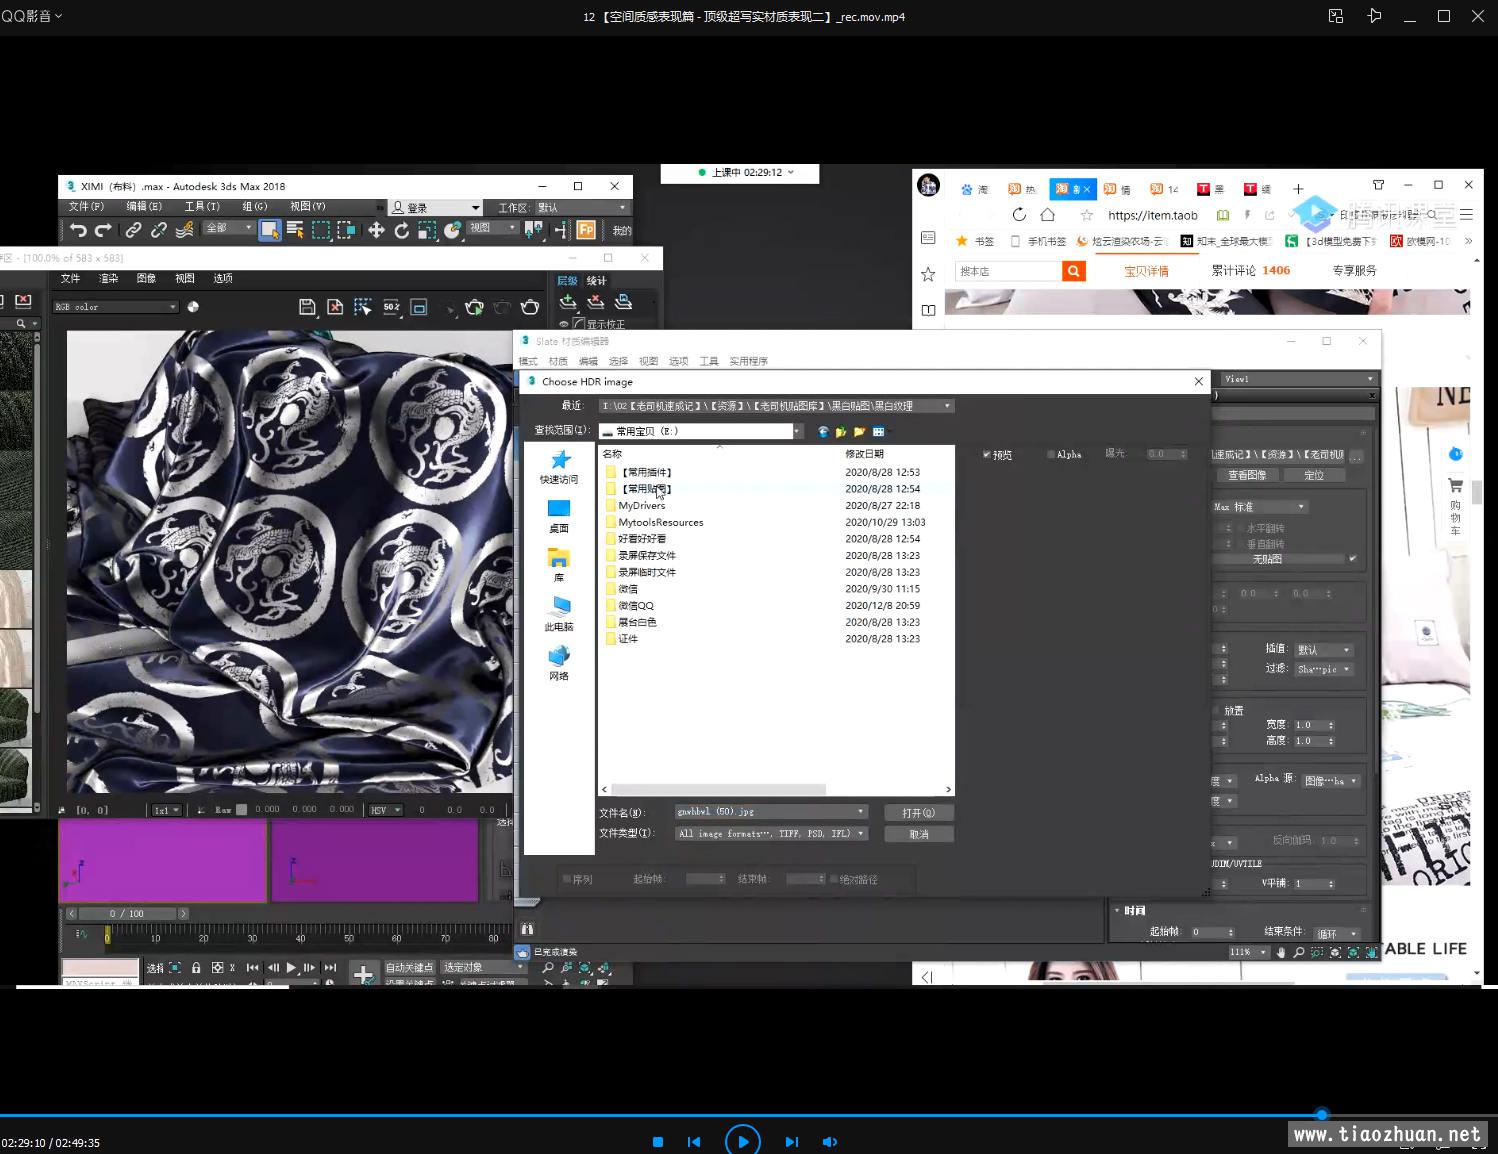Screen dimensions: 1498x1154
Task: Open the RGB color channel dropdown
Action: click(x=116, y=307)
